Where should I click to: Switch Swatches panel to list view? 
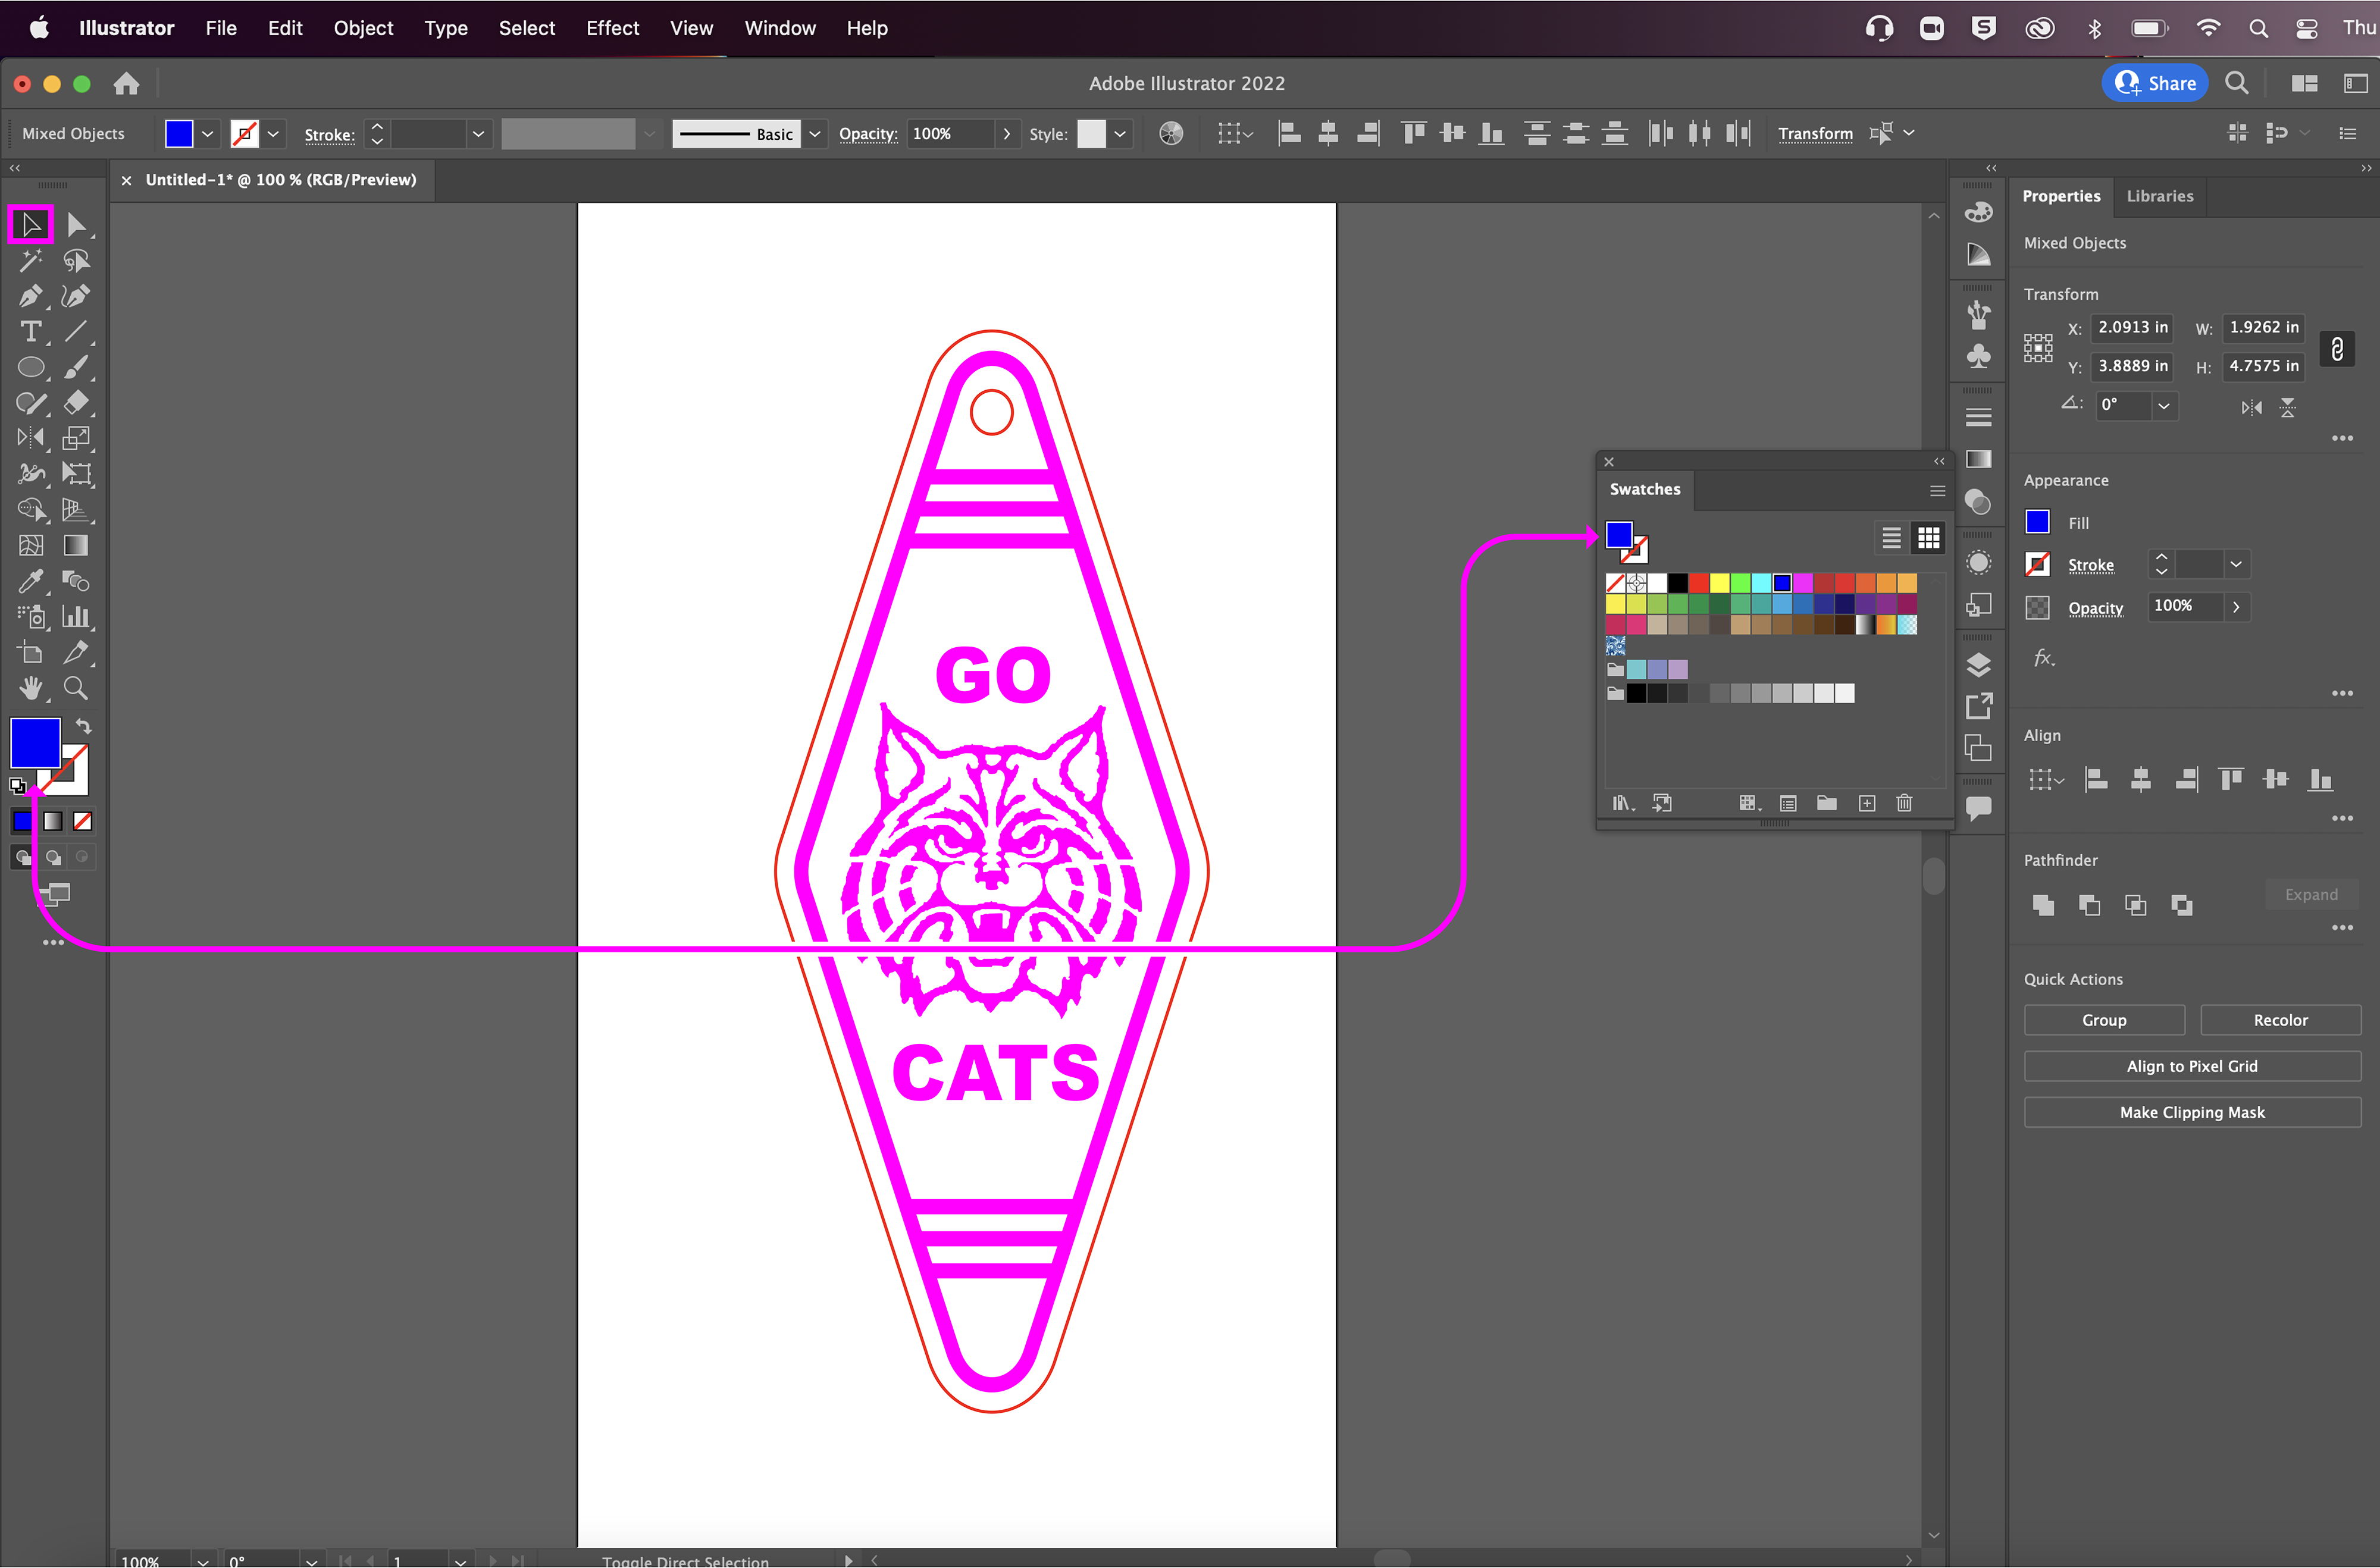point(1891,538)
